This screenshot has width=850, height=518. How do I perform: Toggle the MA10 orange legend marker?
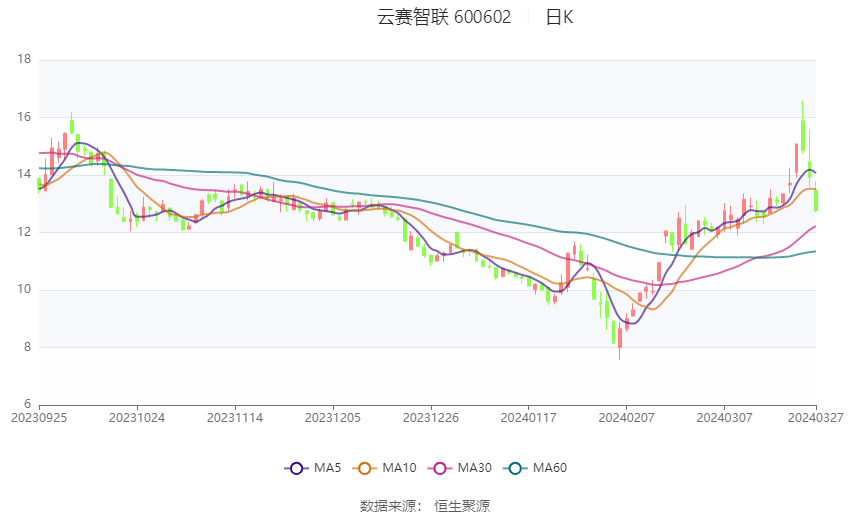pos(364,468)
